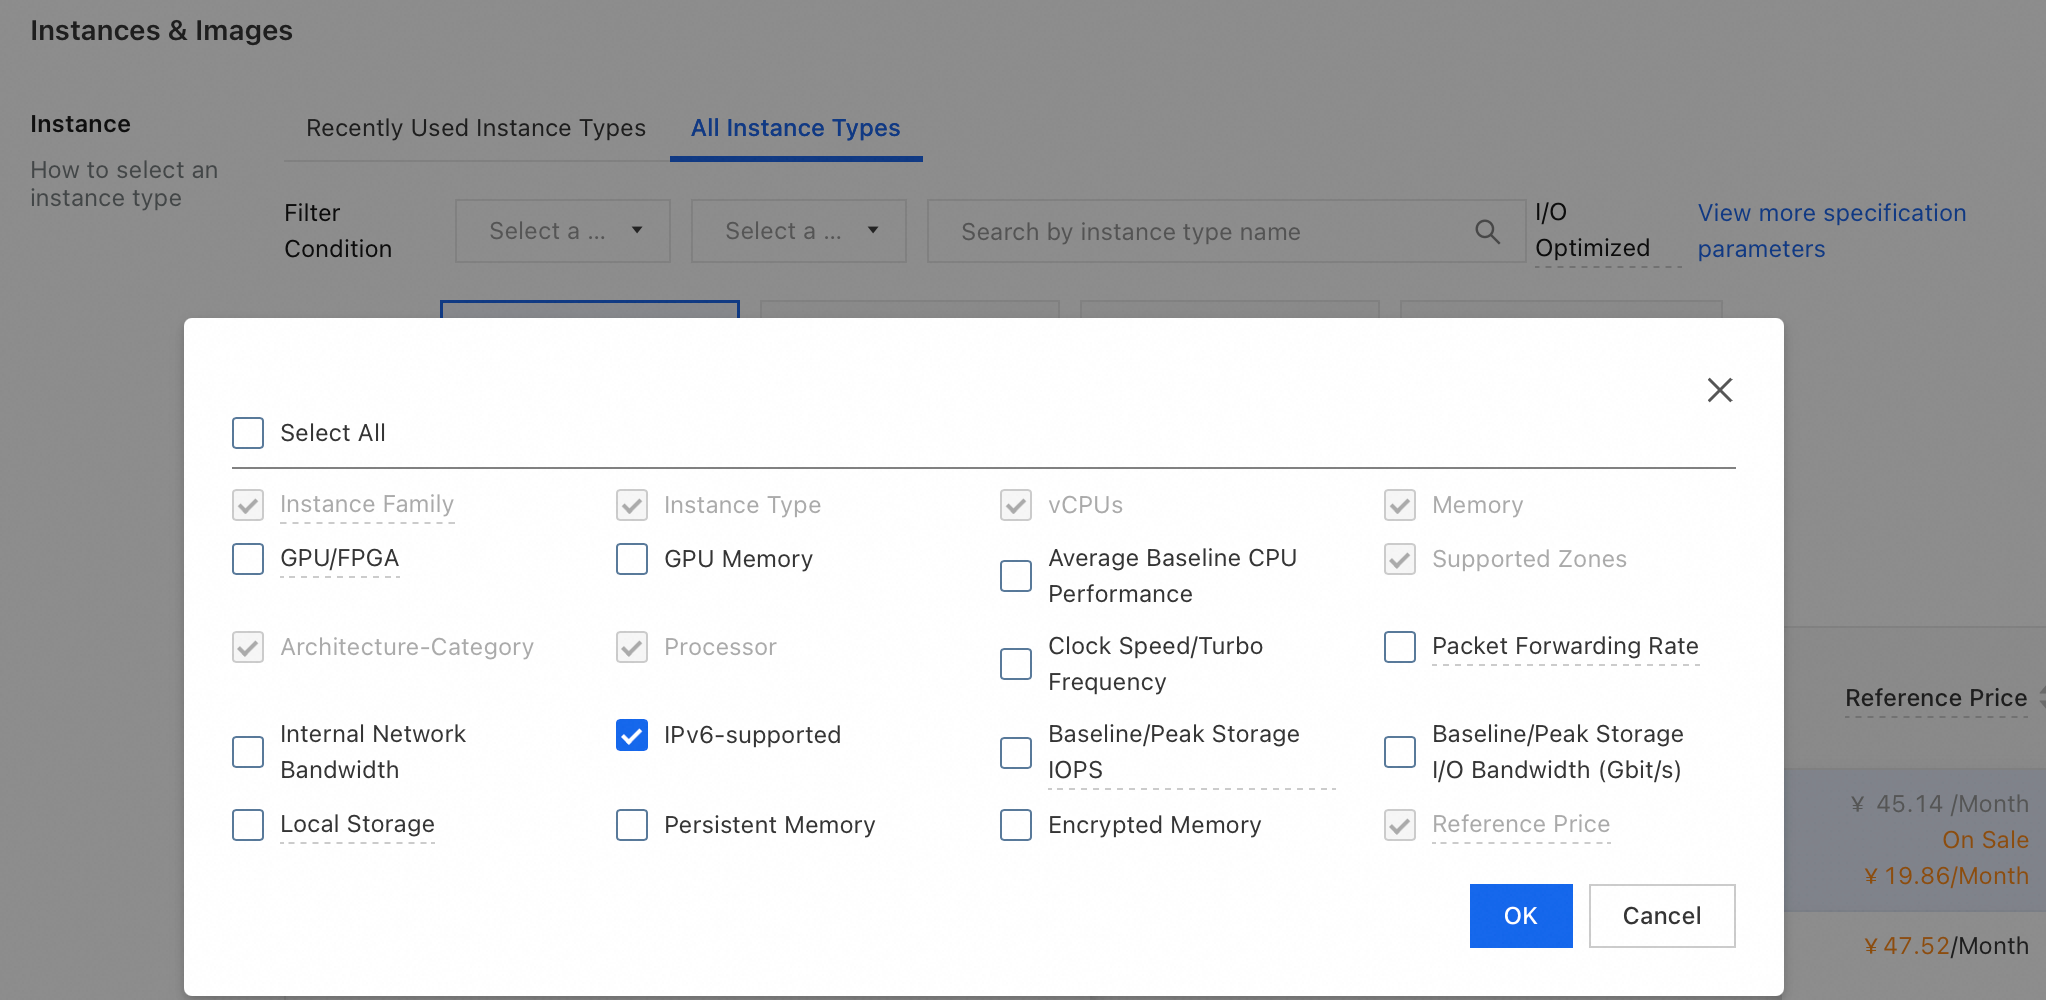The width and height of the screenshot is (2046, 1000).
Task: Confirm selection with the OK button
Action: [1520, 916]
